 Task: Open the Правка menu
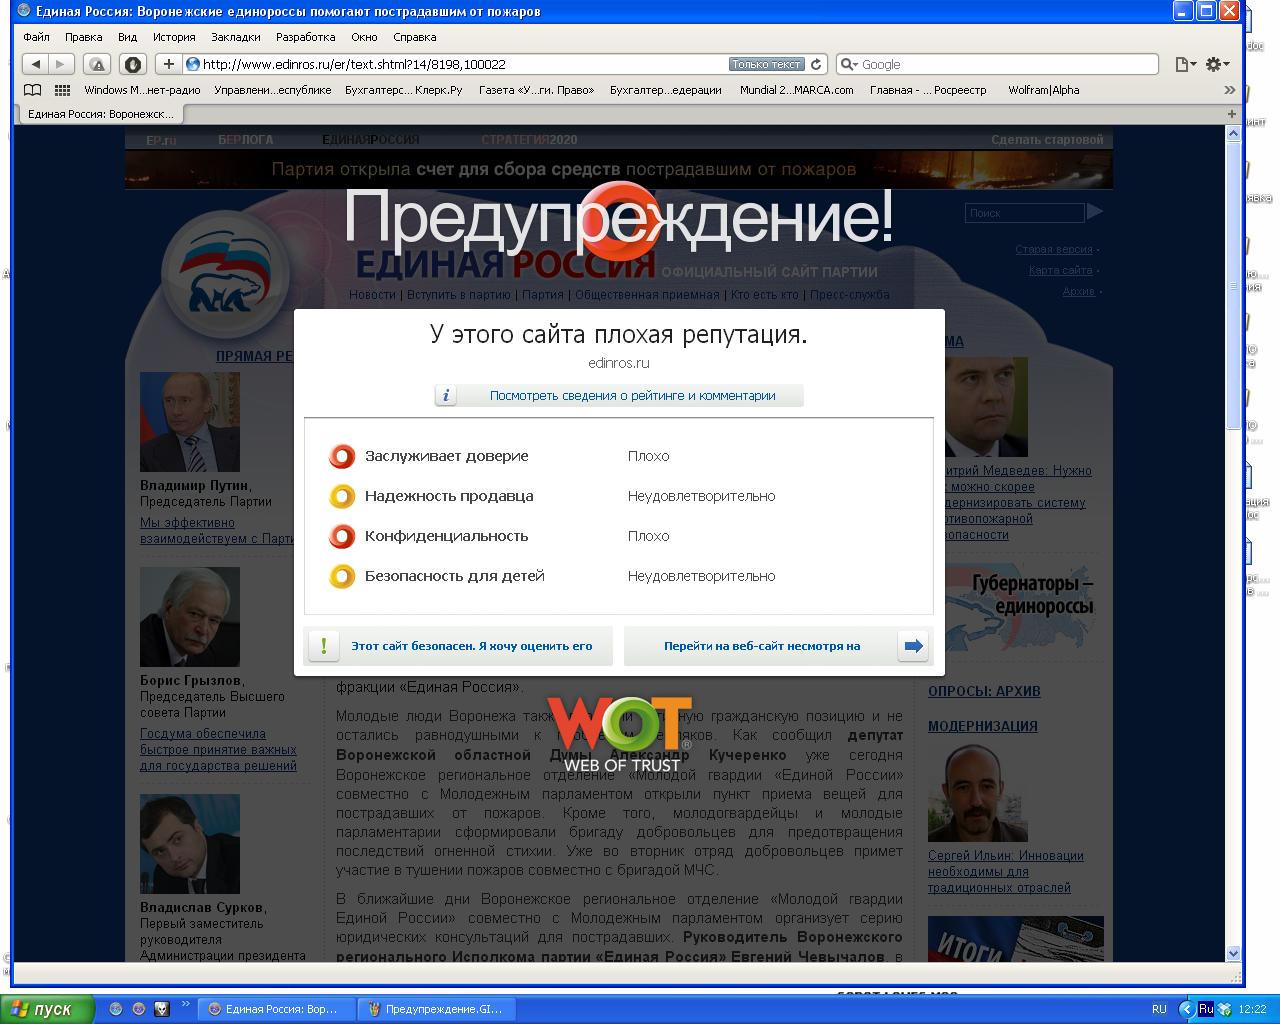coord(84,37)
